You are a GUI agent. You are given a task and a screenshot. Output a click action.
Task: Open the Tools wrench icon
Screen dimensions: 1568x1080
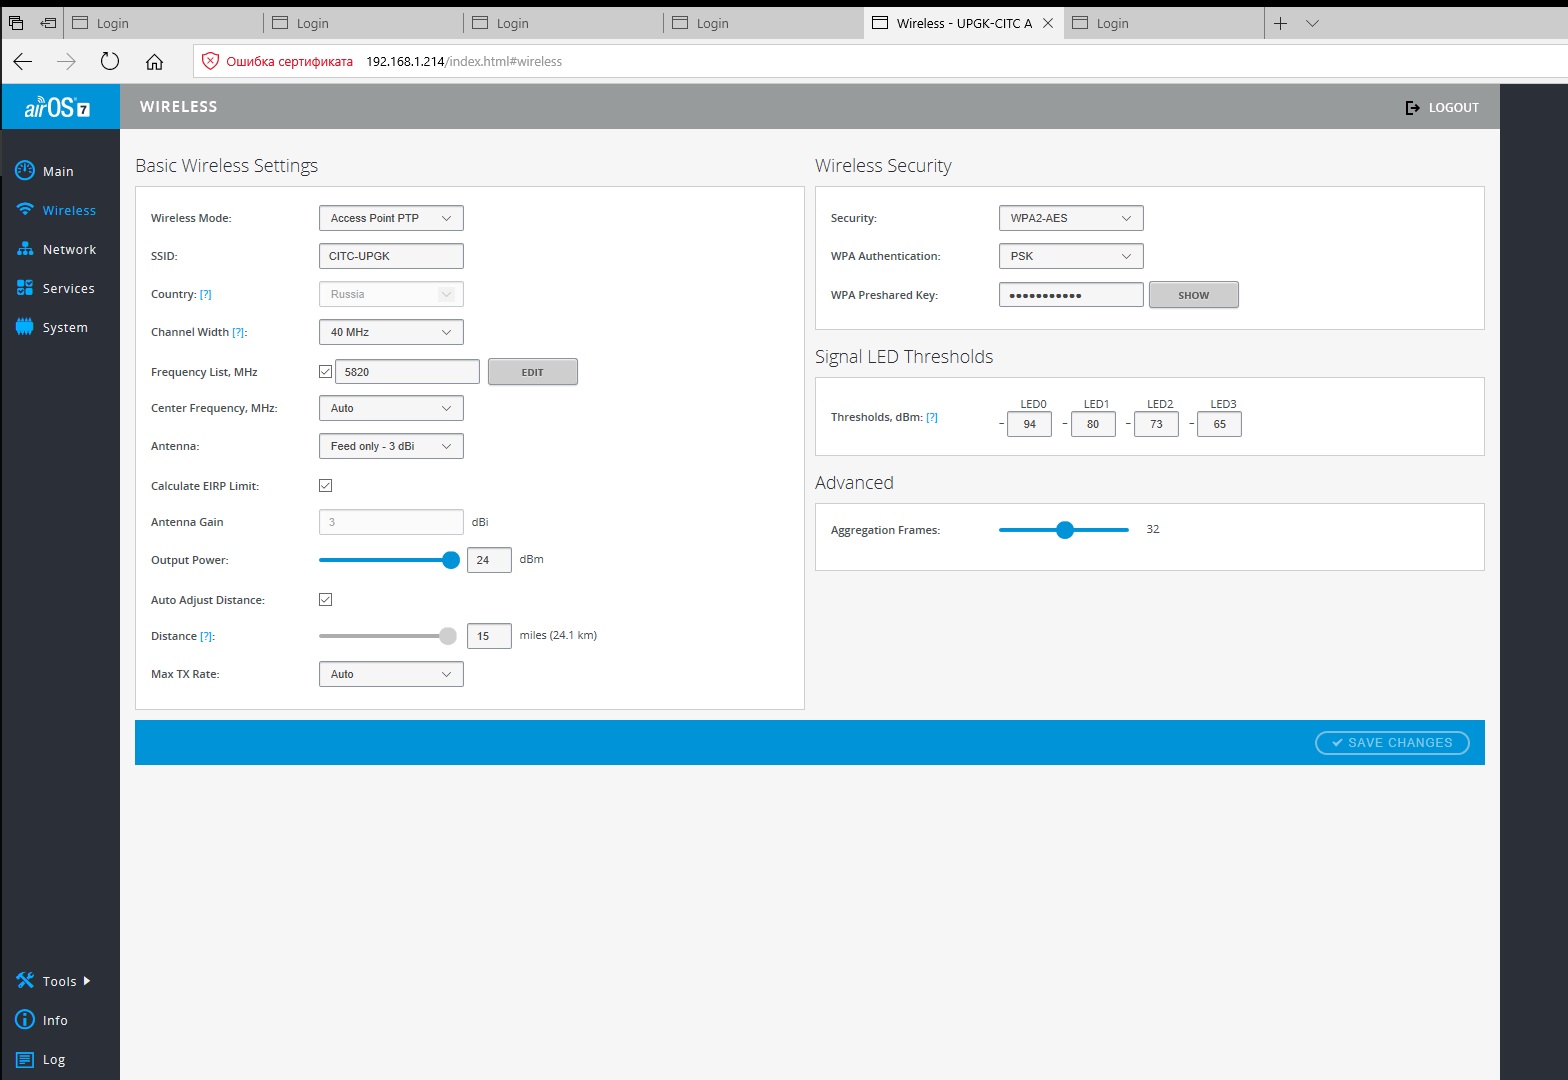point(25,981)
